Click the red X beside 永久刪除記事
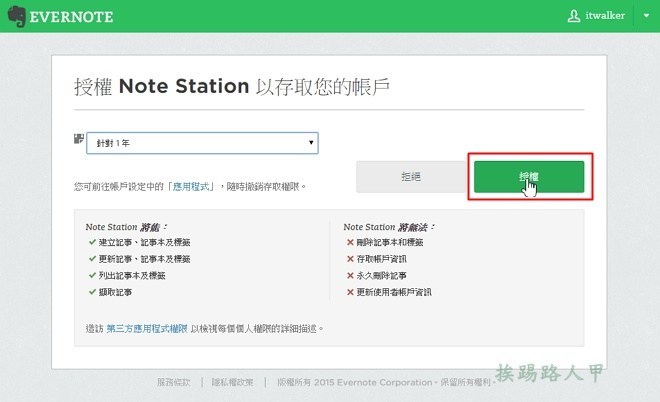The width and height of the screenshot is (660, 402). 350,275
